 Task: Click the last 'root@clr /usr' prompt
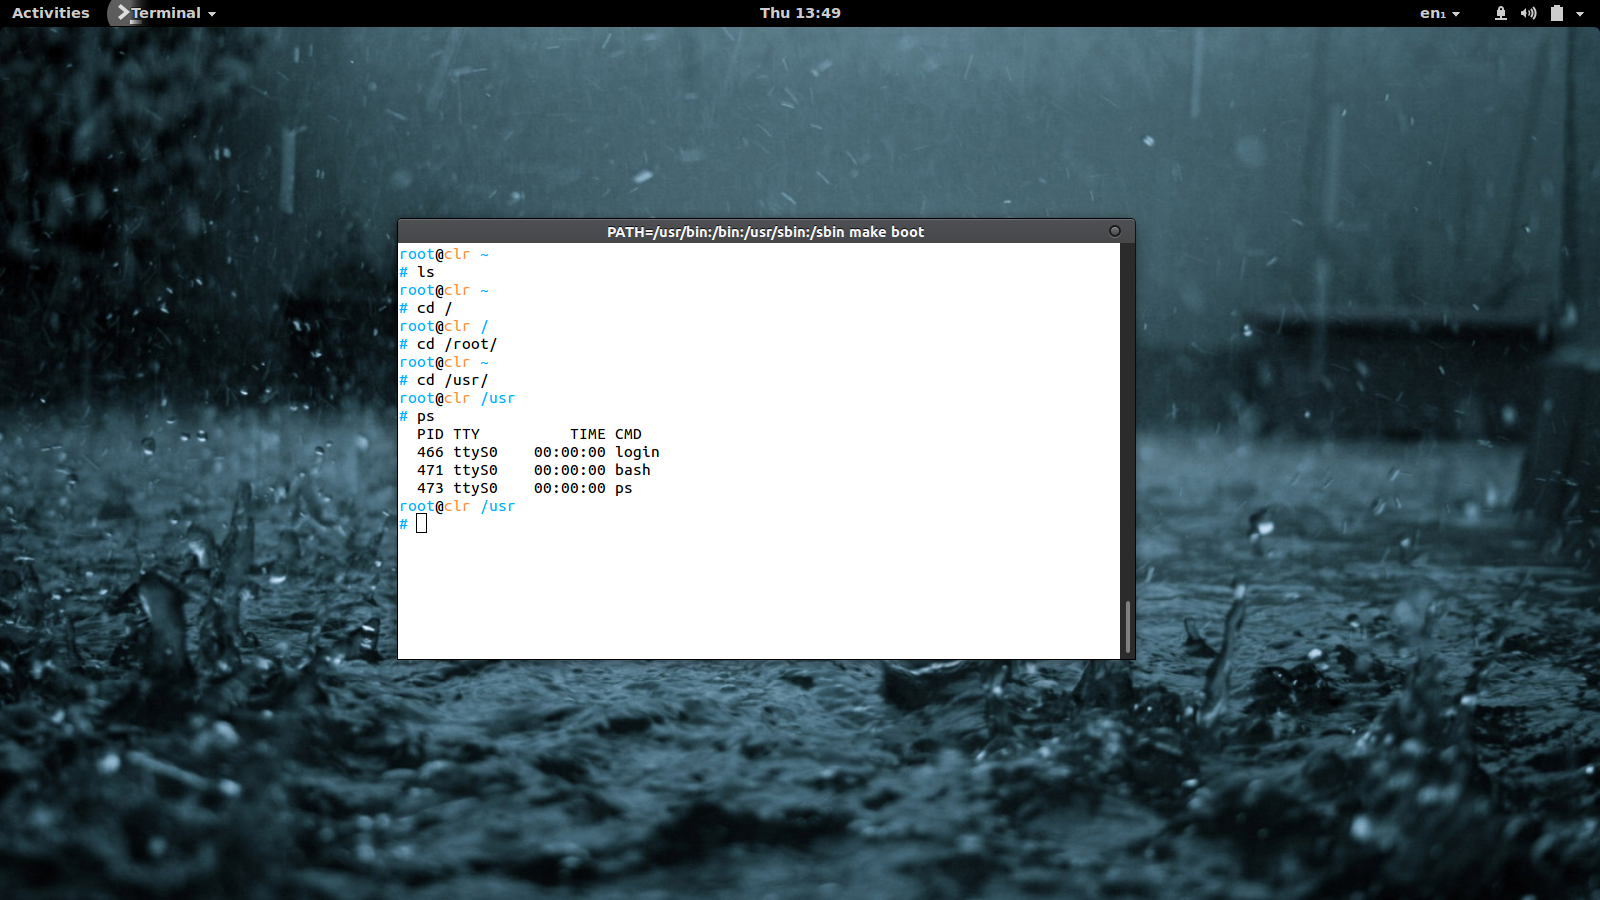pos(457,506)
